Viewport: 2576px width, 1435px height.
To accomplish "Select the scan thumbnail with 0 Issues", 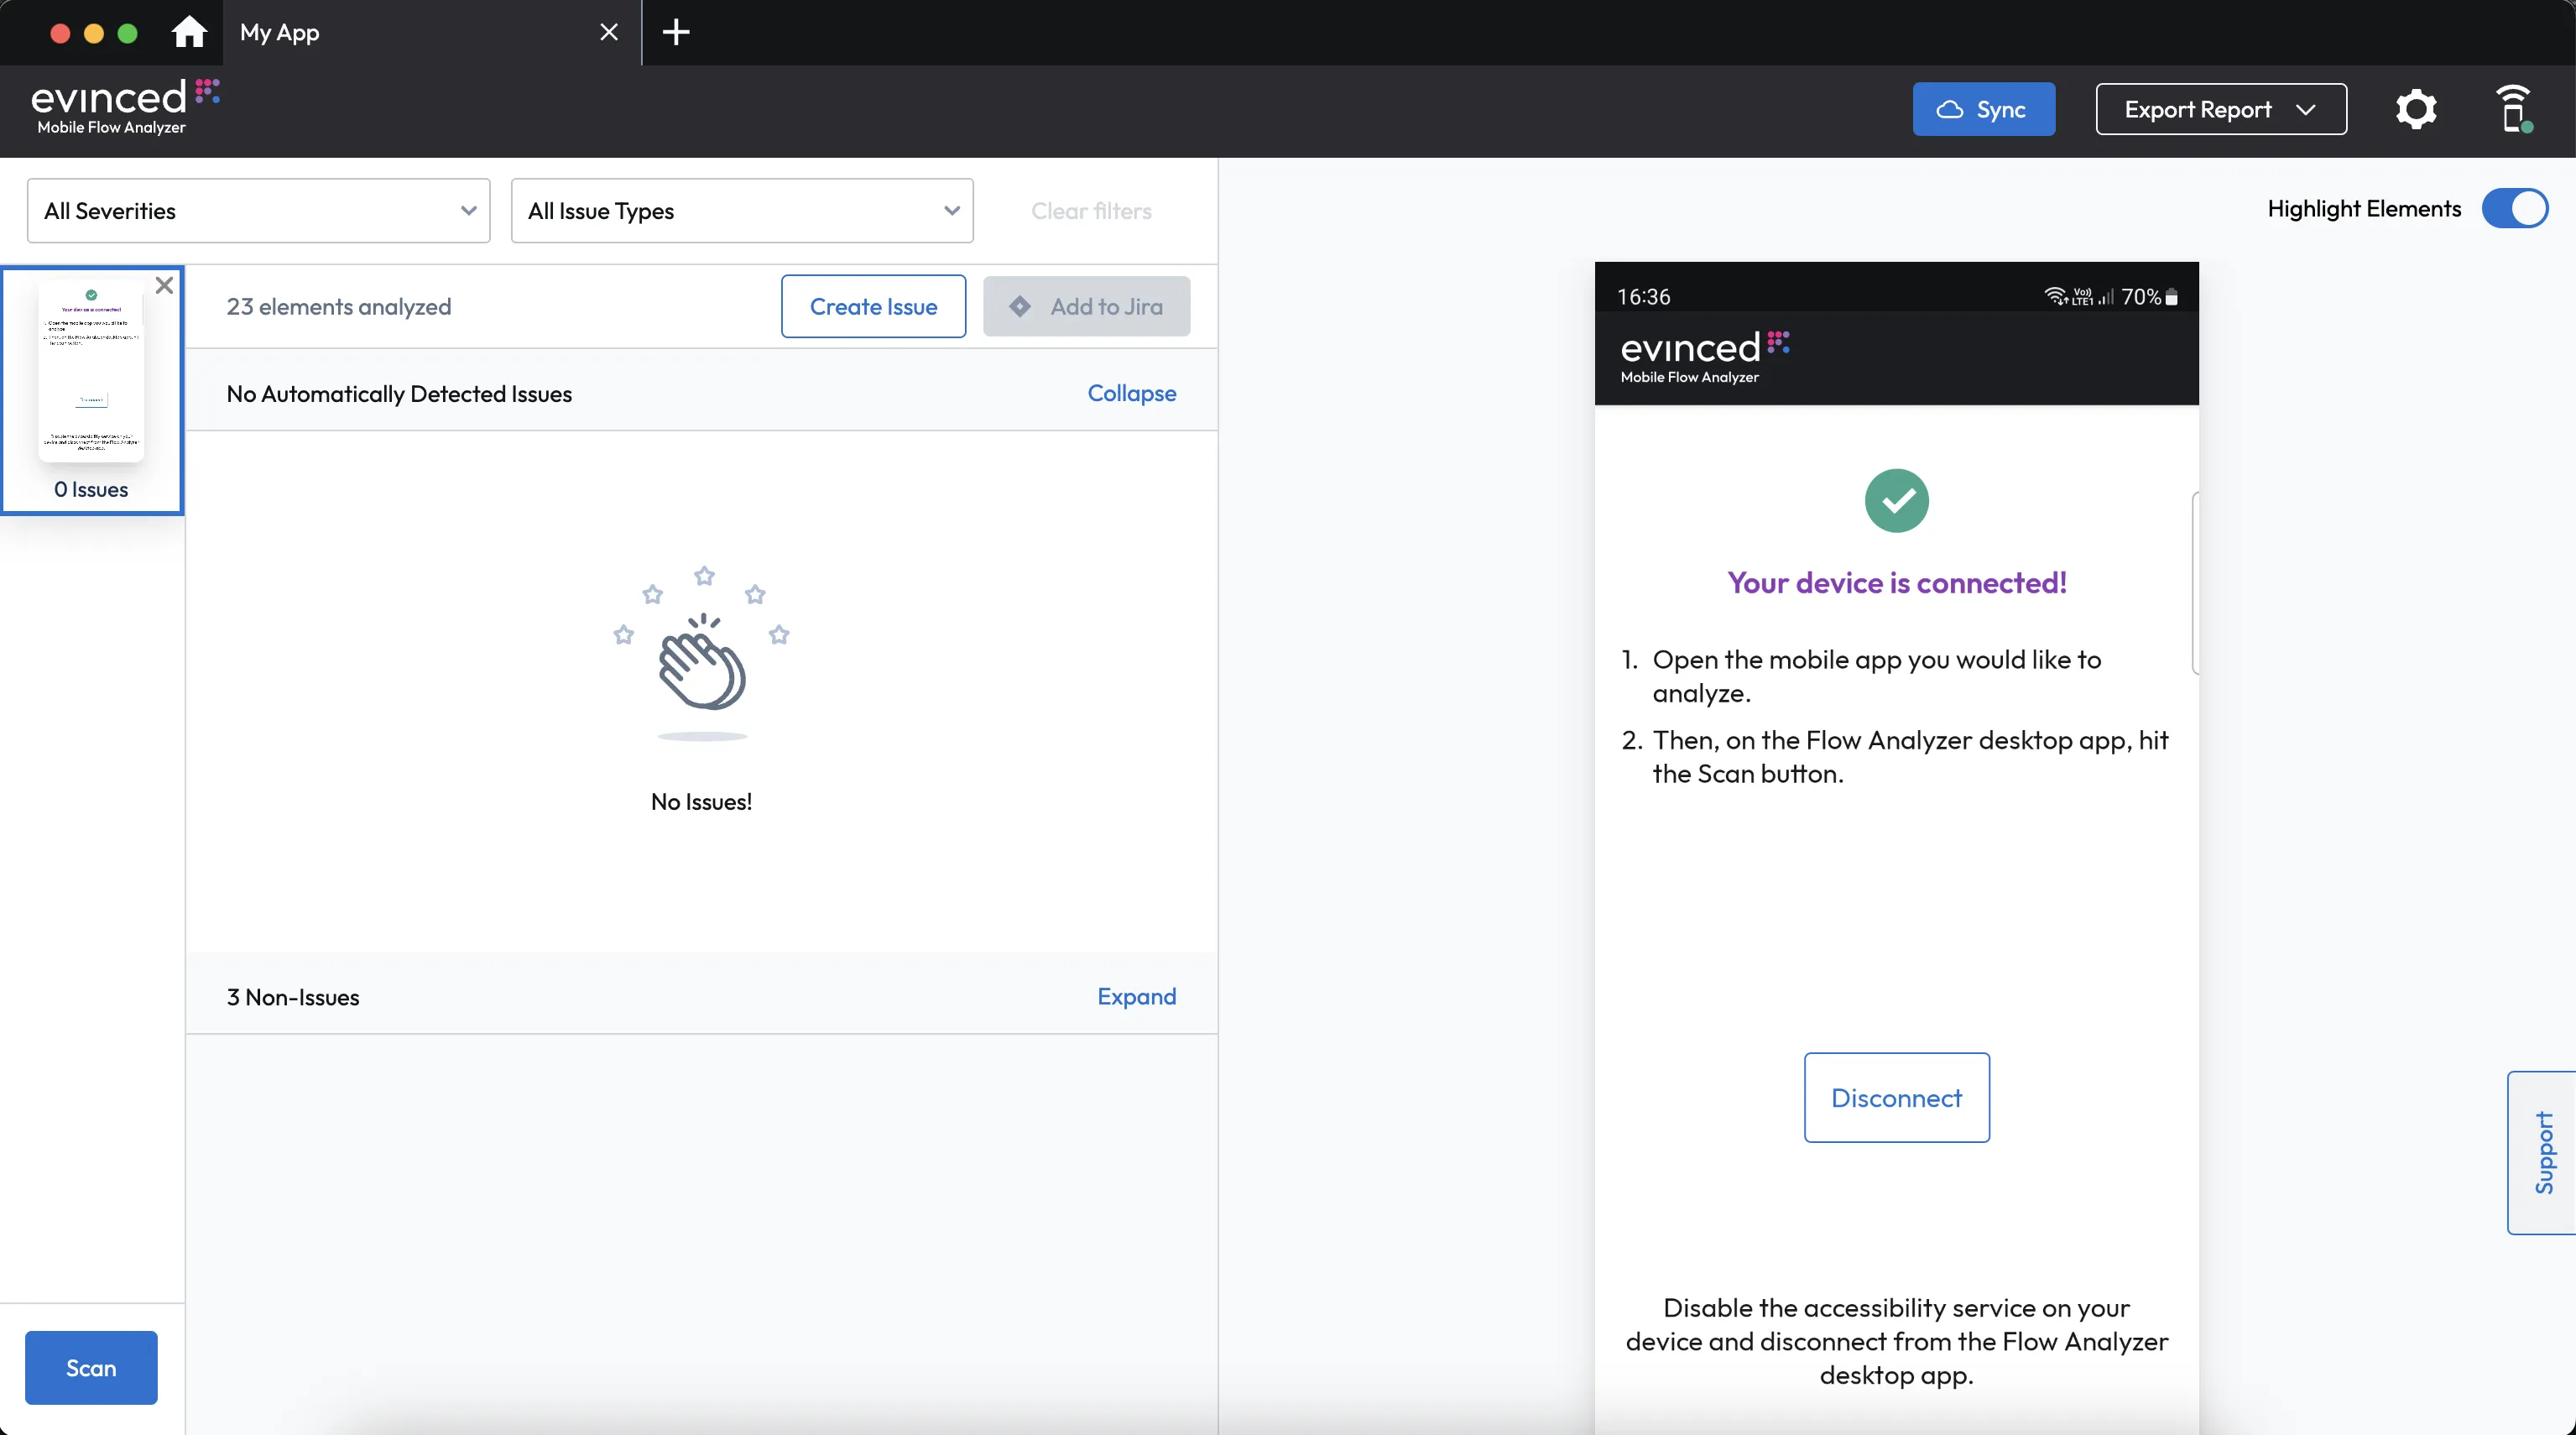I will click(91, 390).
